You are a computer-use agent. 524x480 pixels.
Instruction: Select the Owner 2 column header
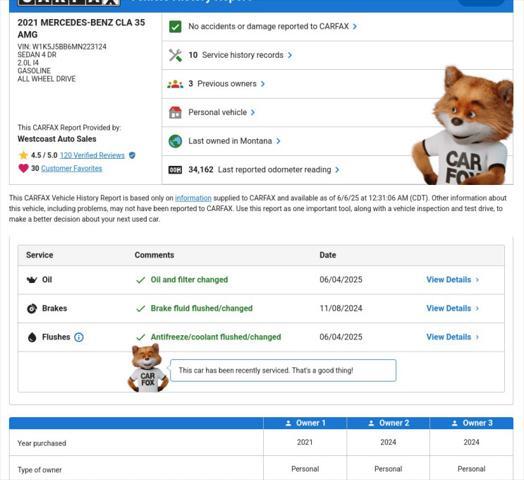388,423
